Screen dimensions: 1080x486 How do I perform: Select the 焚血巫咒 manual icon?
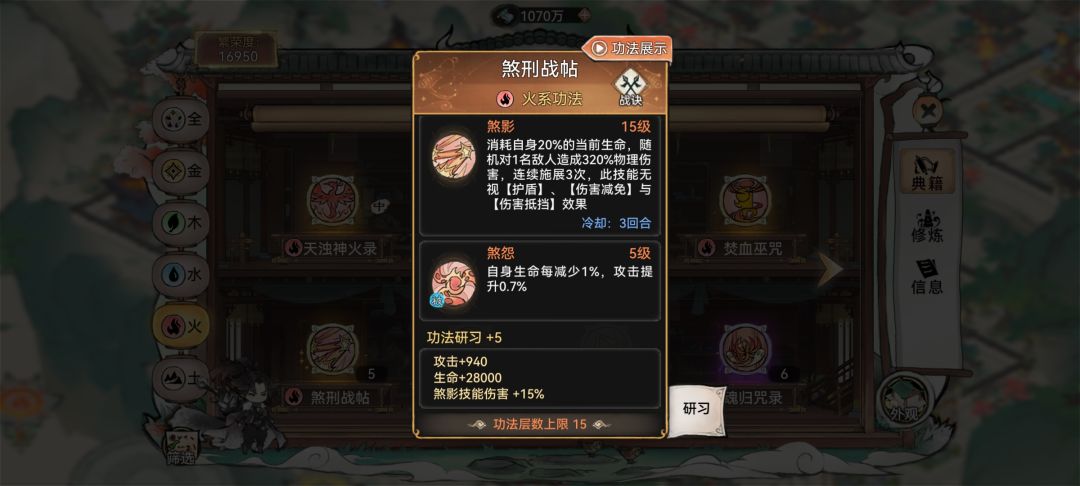pos(745,200)
